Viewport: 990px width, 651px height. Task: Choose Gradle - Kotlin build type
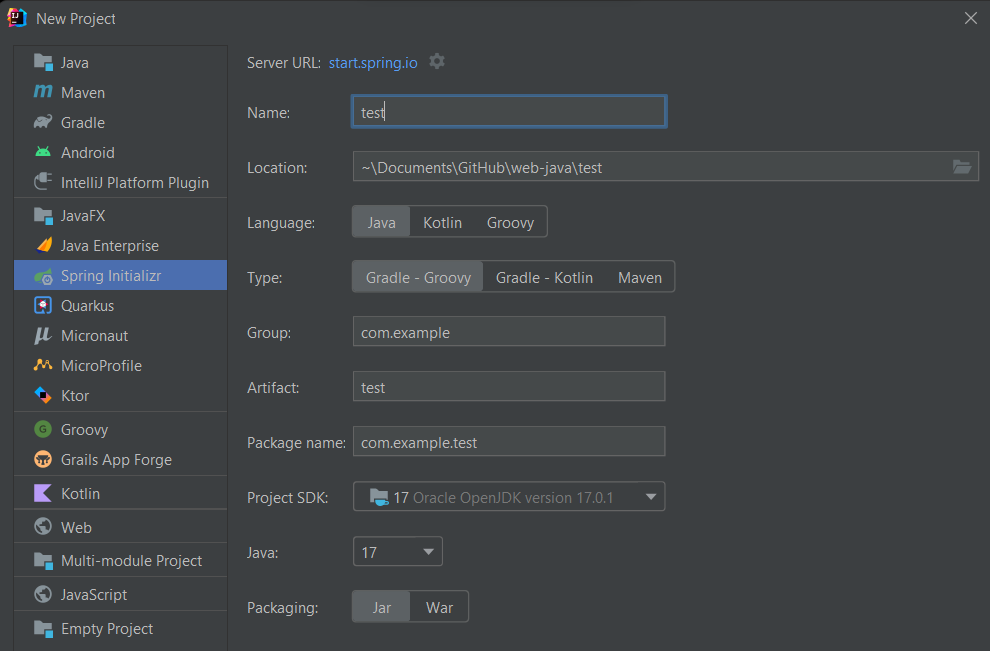tap(544, 277)
